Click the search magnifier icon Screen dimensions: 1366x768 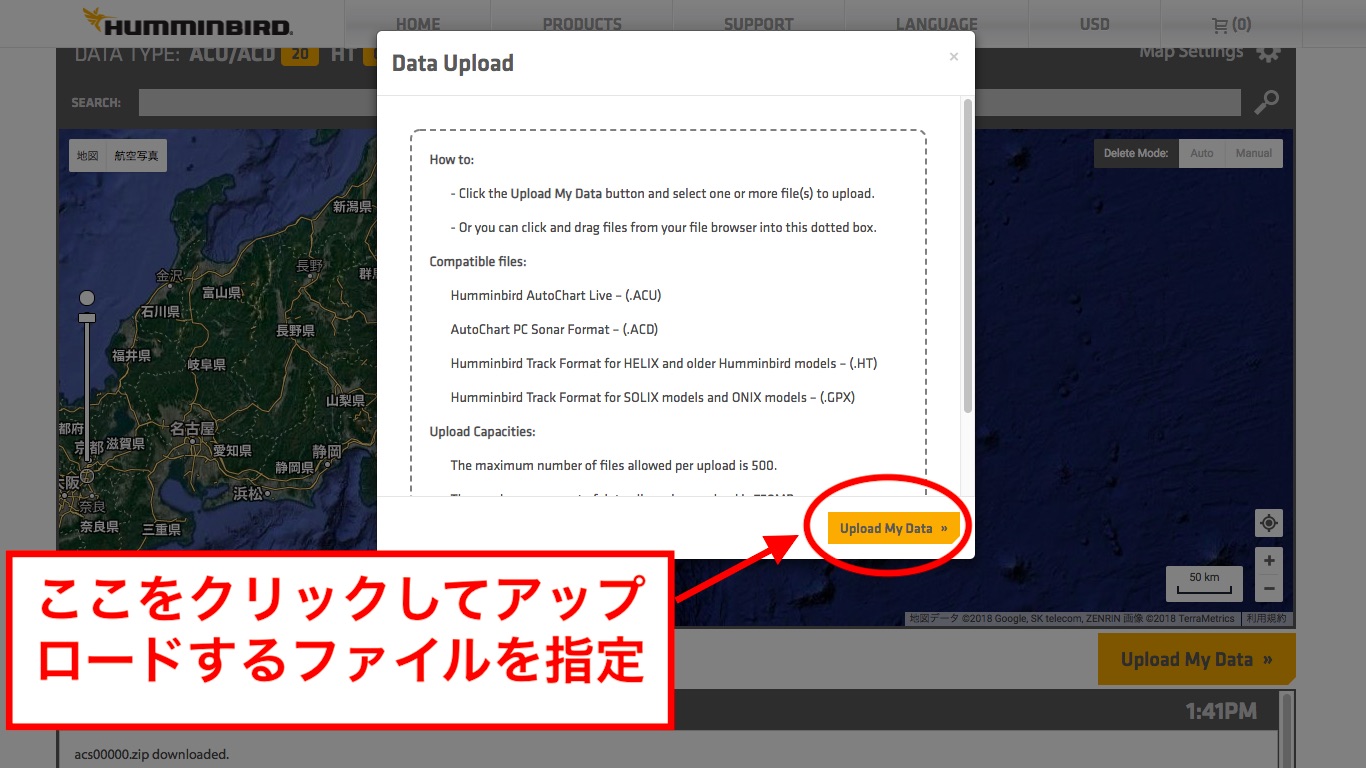point(1266,102)
